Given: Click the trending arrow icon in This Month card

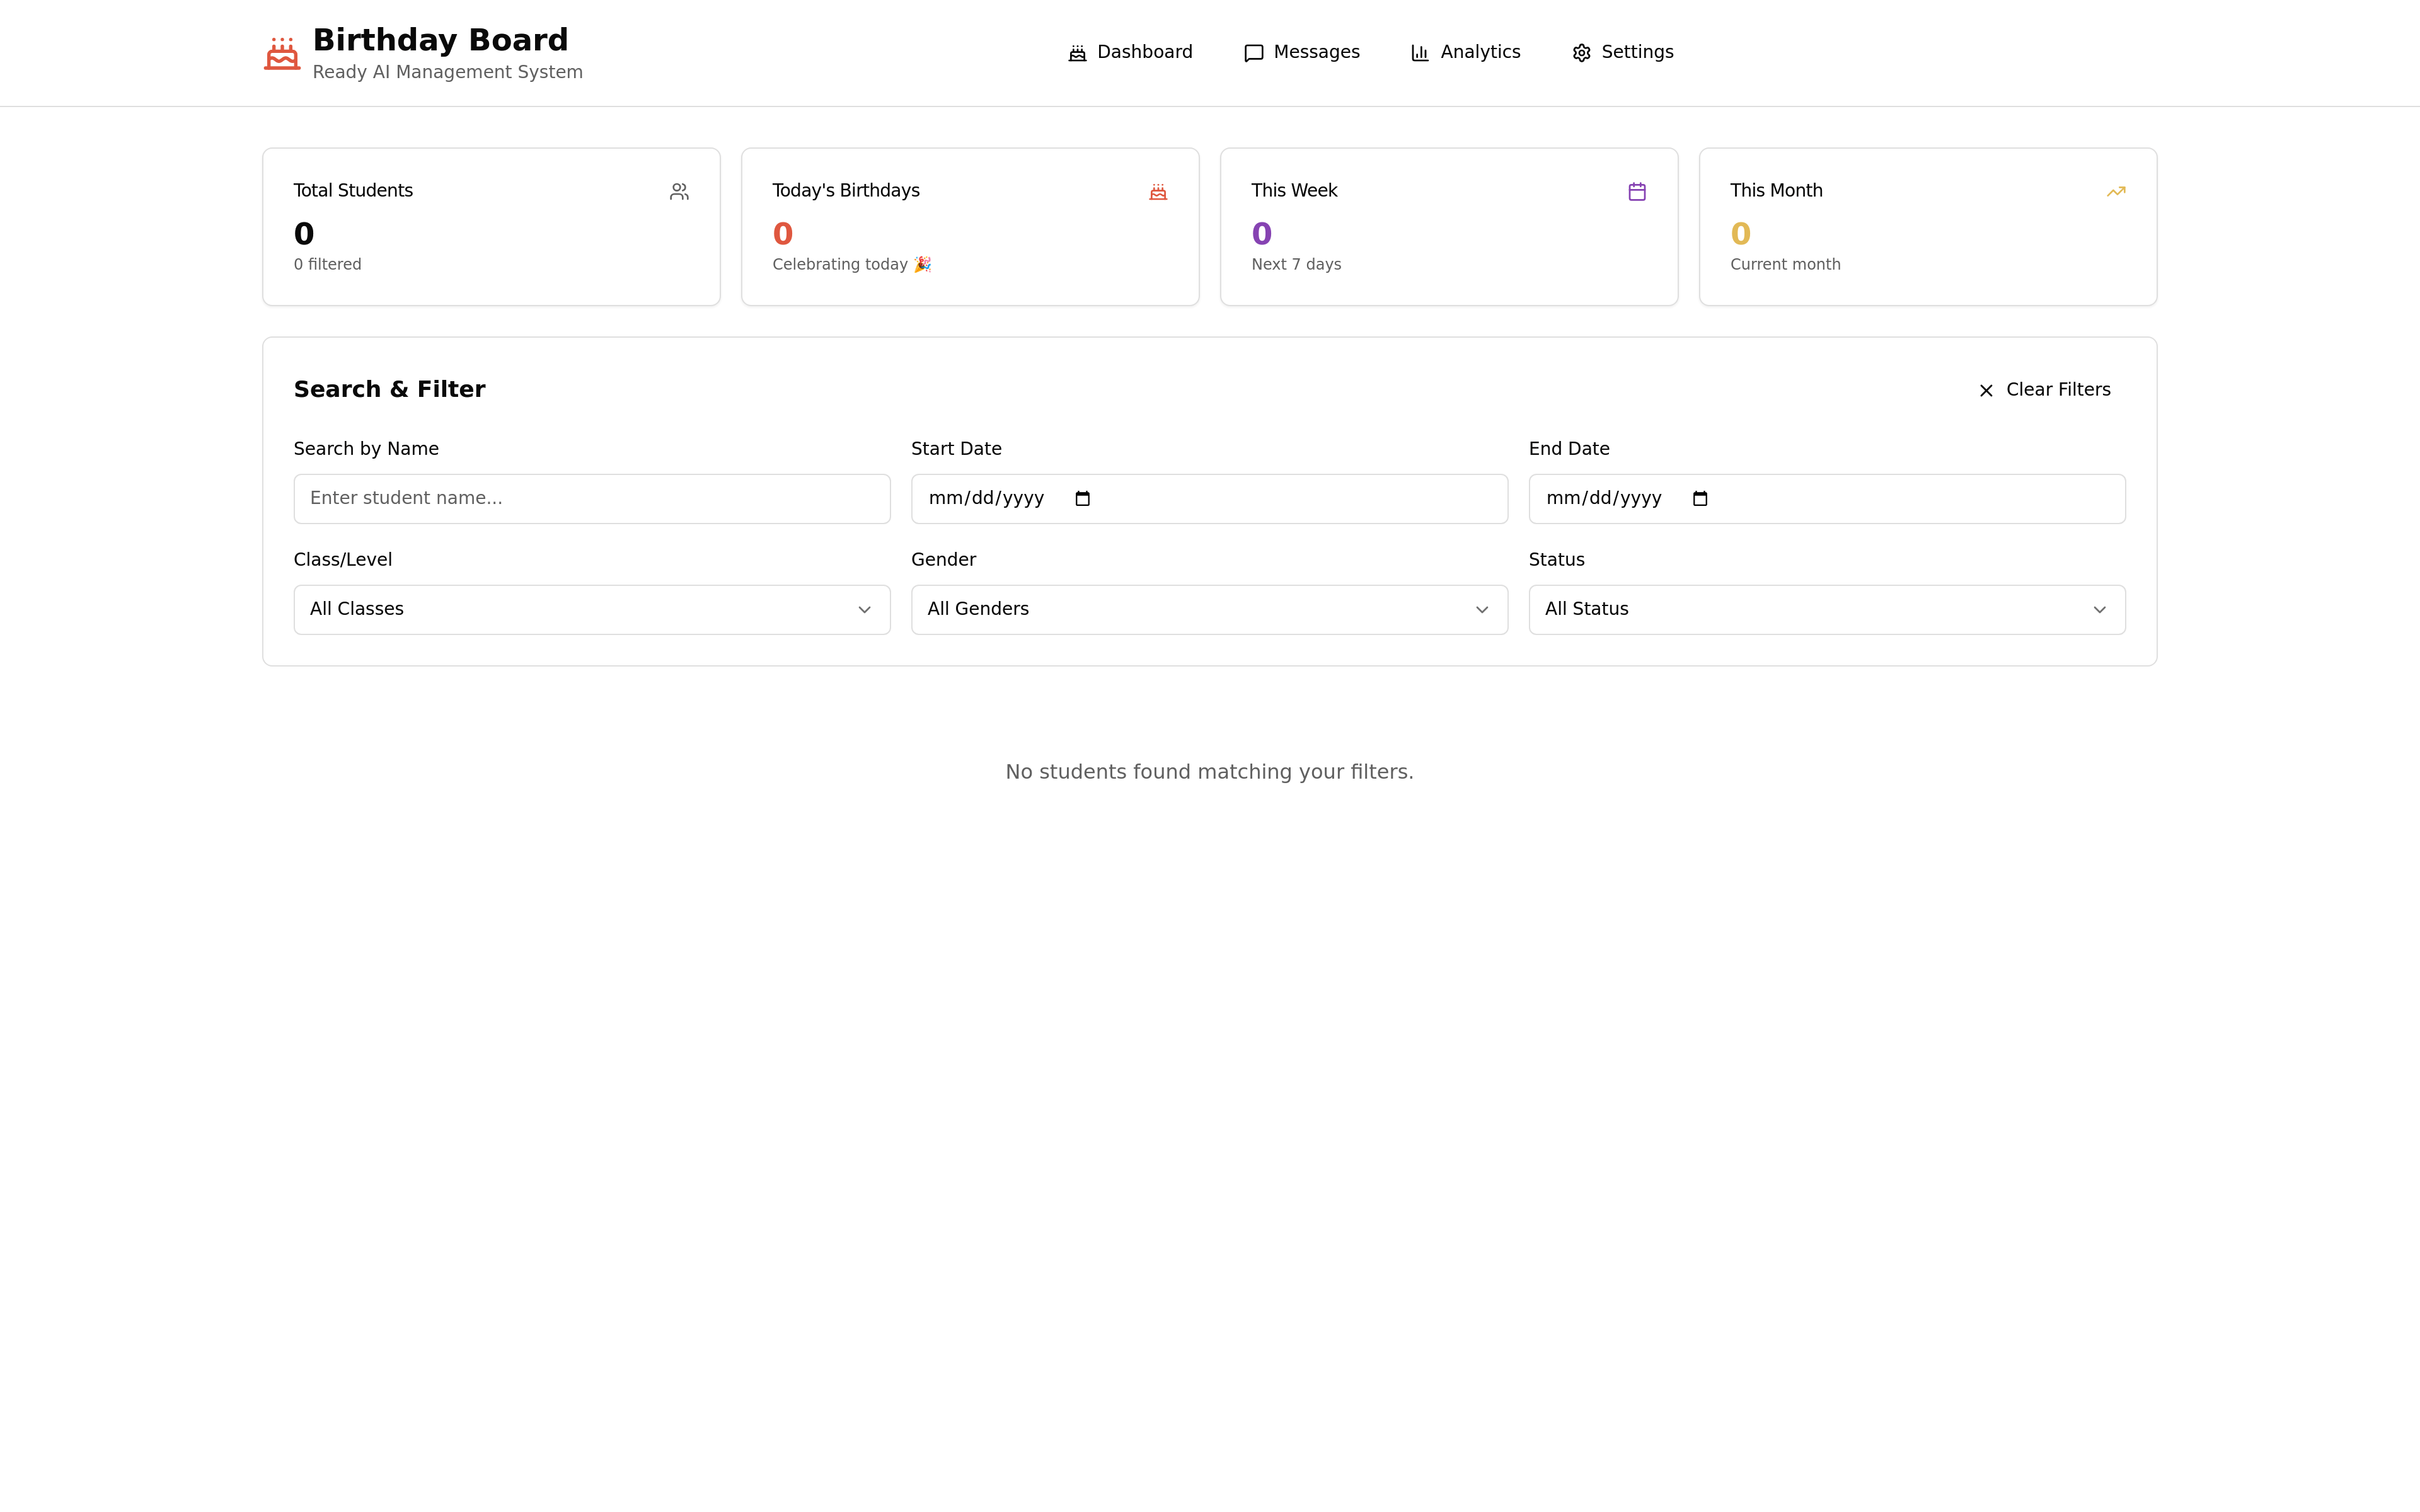Looking at the screenshot, I should pos(2116,191).
